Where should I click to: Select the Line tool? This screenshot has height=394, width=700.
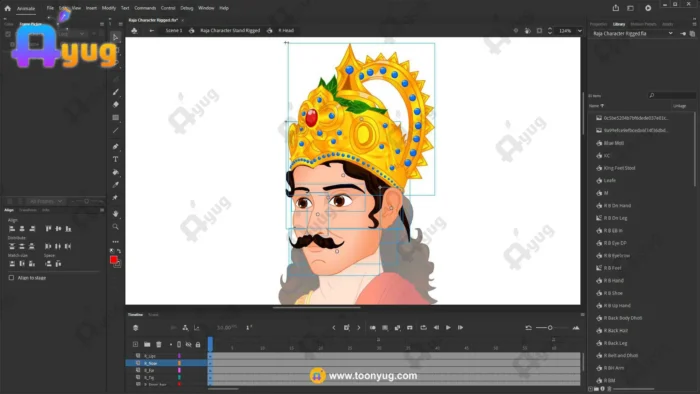pyautogui.click(x=116, y=130)
